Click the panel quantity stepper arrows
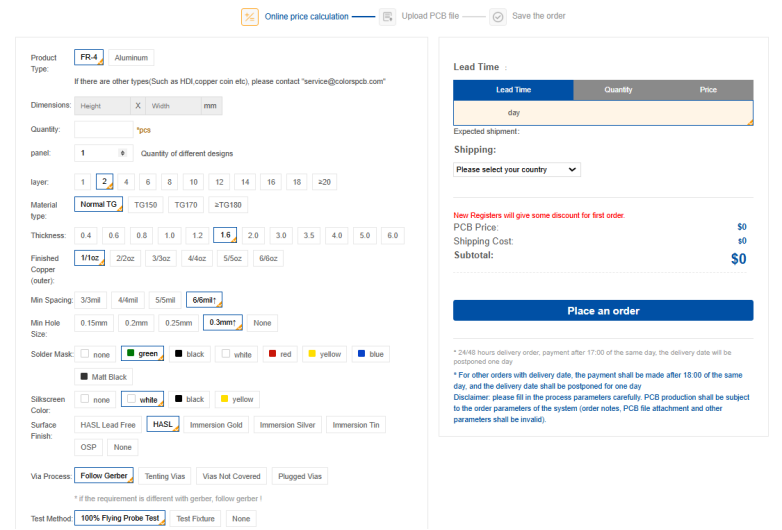Viewport: 782px width, 530px height. 122,153
